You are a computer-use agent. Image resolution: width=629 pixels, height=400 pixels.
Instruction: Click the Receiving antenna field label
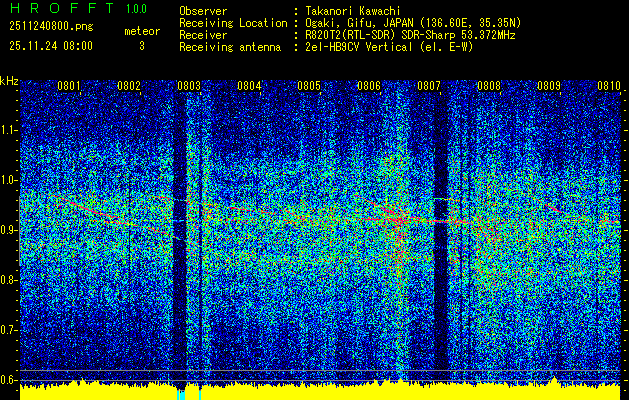pos(230,47)
